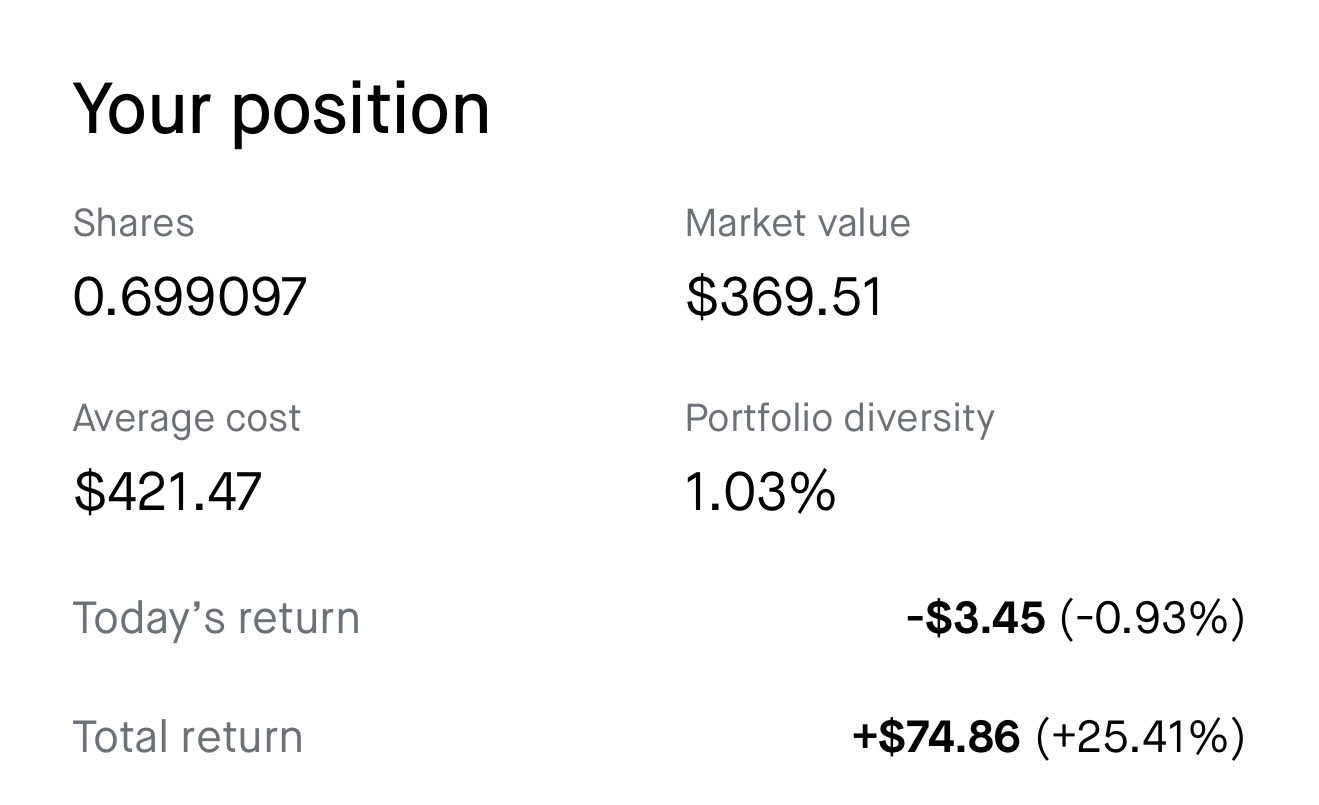Tap the -$3.45 today's return amount
The image size is (1319, 805).
[976, 618]
